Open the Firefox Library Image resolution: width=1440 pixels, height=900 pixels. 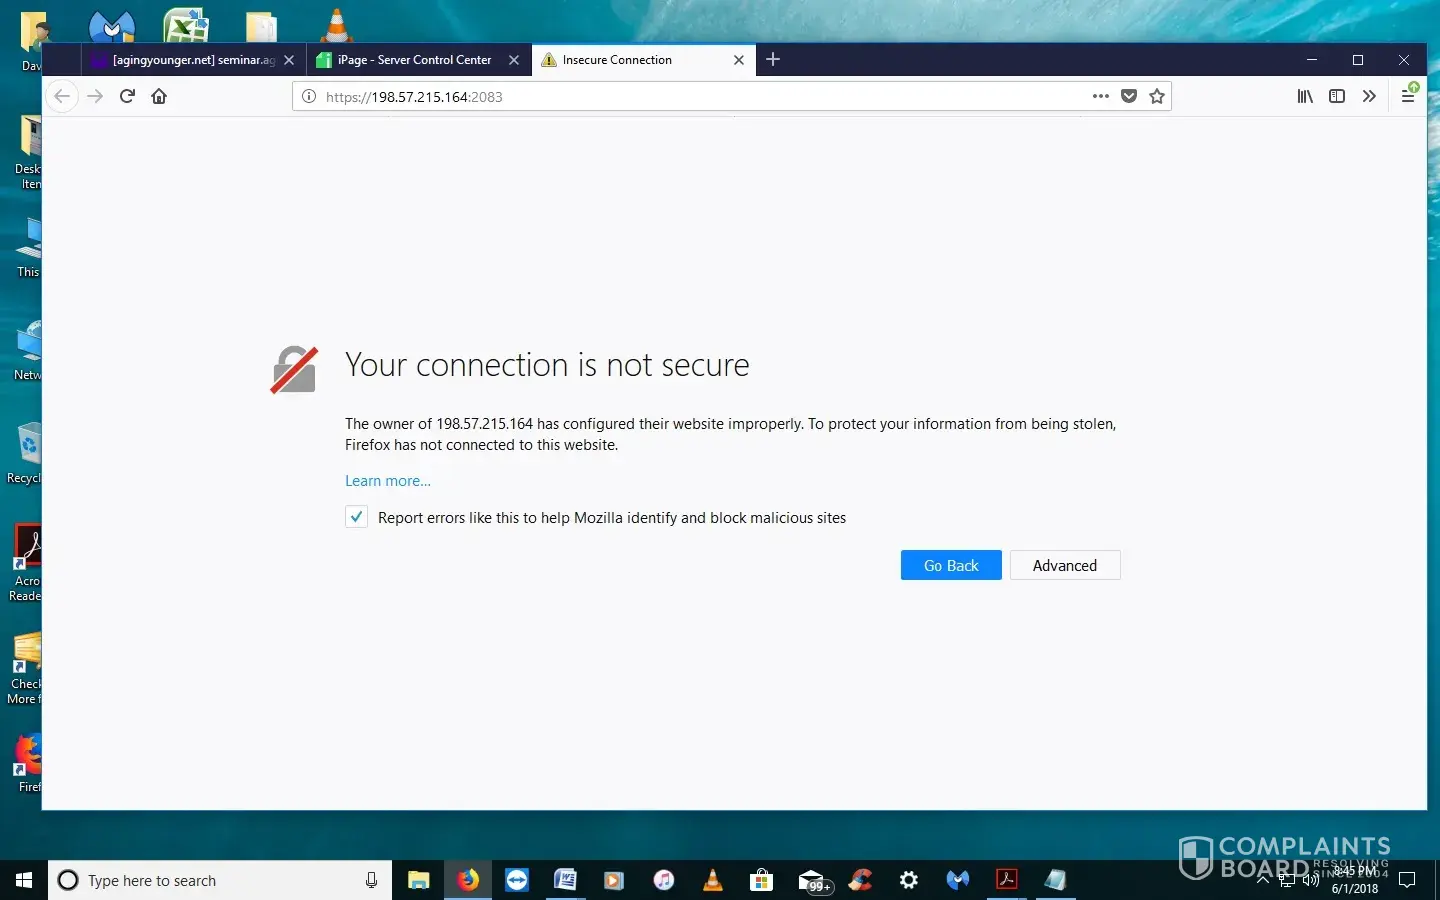pos(1305,97)
